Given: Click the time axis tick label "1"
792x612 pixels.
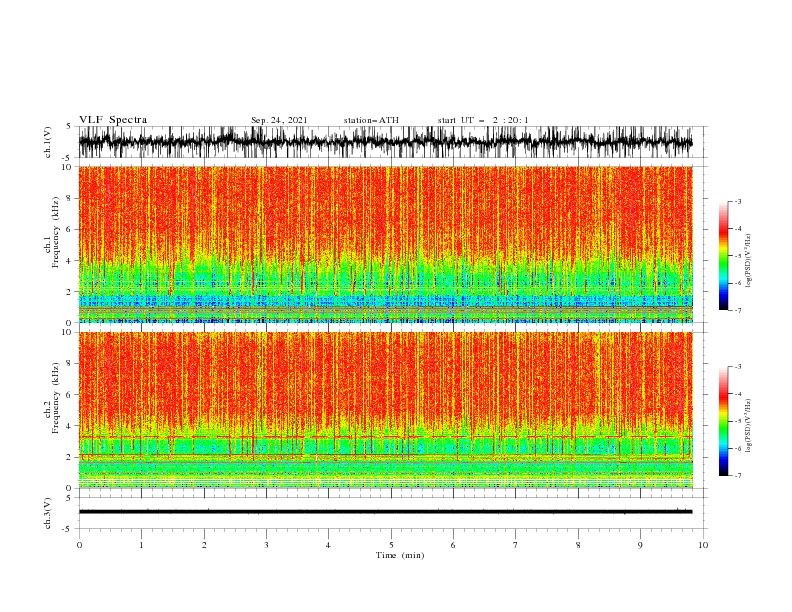Looking at the screenshot, I should tap(141, 545).
